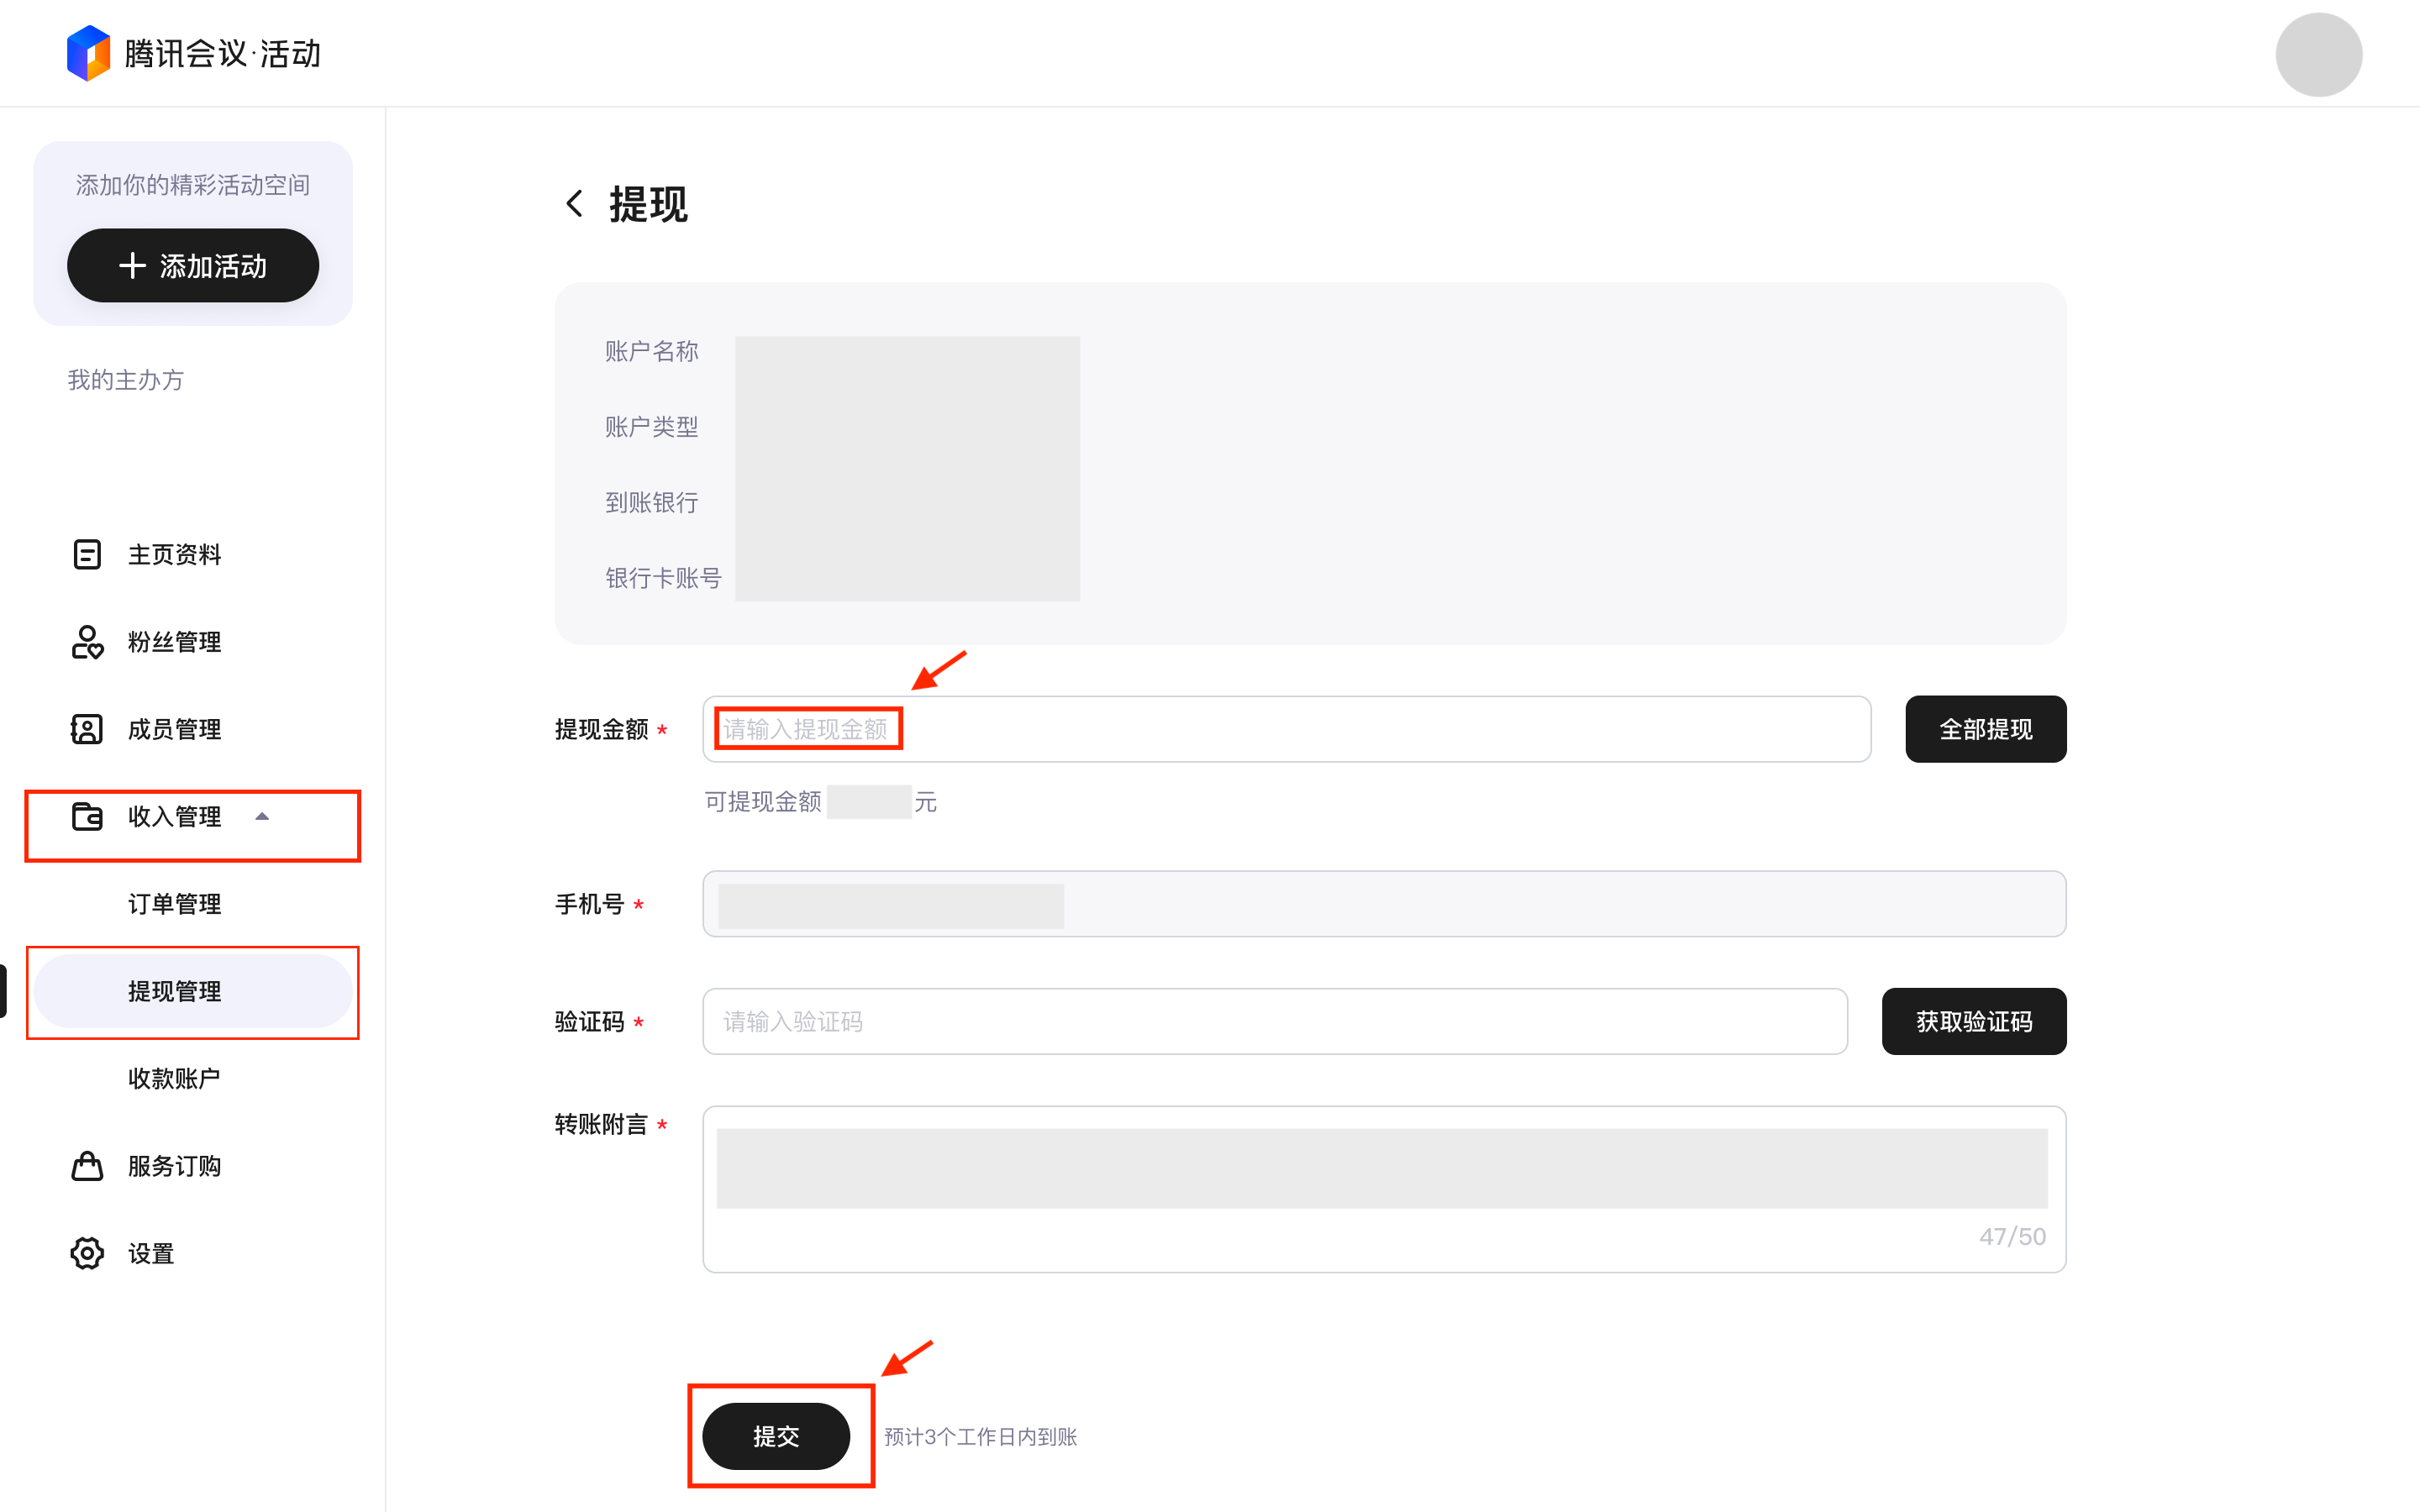The image size is (2420, 1512).
Task: Click the 账户名称 label
Action: coord(651,351)
